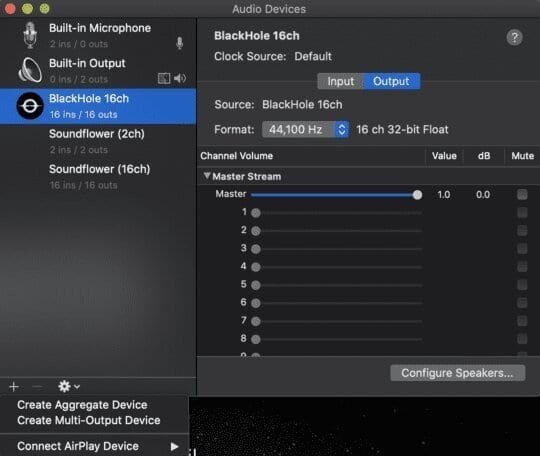Open the 44,100 Hz format dropdown
Viewport: 540px width, 456px height.
tap(305, 129)
